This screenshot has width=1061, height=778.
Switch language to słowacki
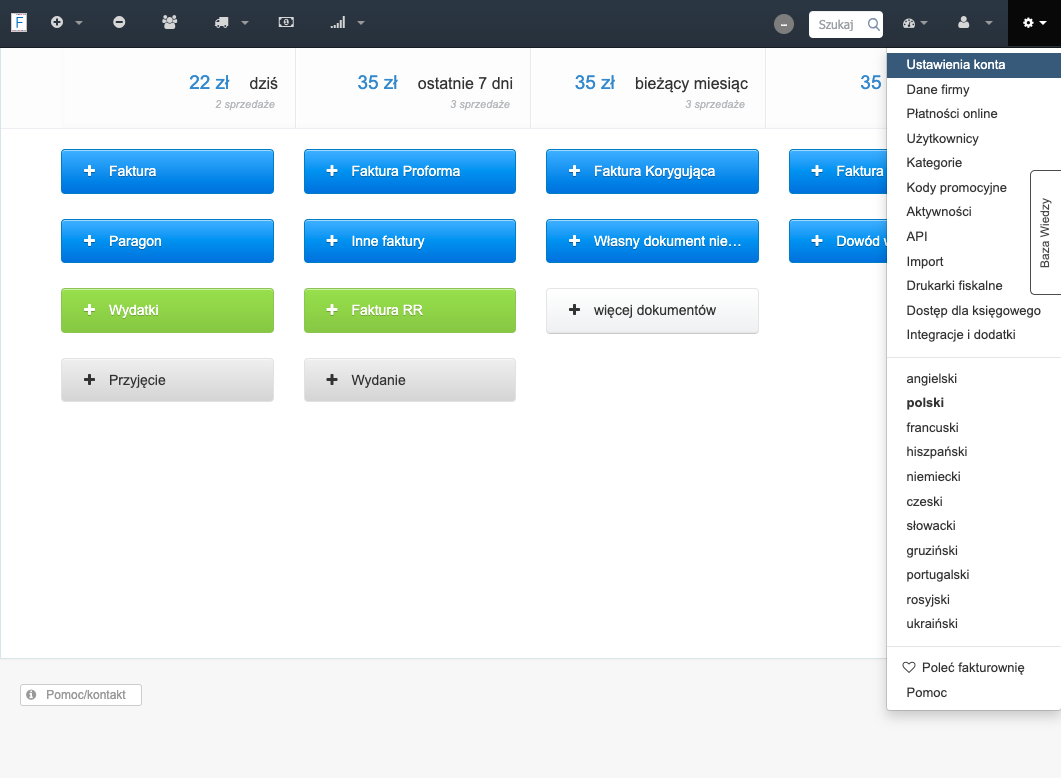(x=974, y=526)
